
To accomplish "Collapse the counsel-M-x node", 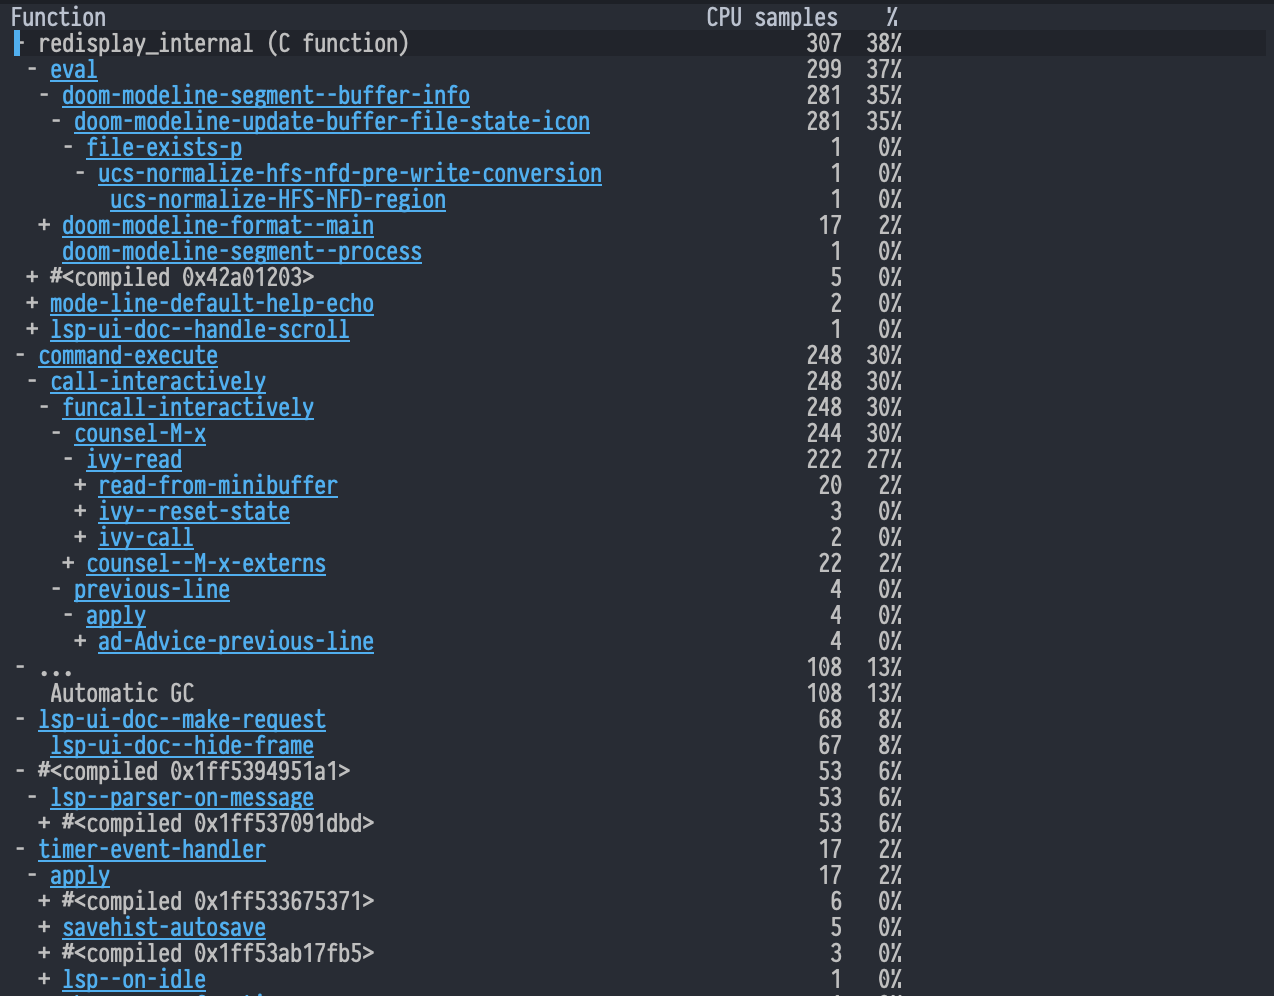I will click(x=56, y=433).
